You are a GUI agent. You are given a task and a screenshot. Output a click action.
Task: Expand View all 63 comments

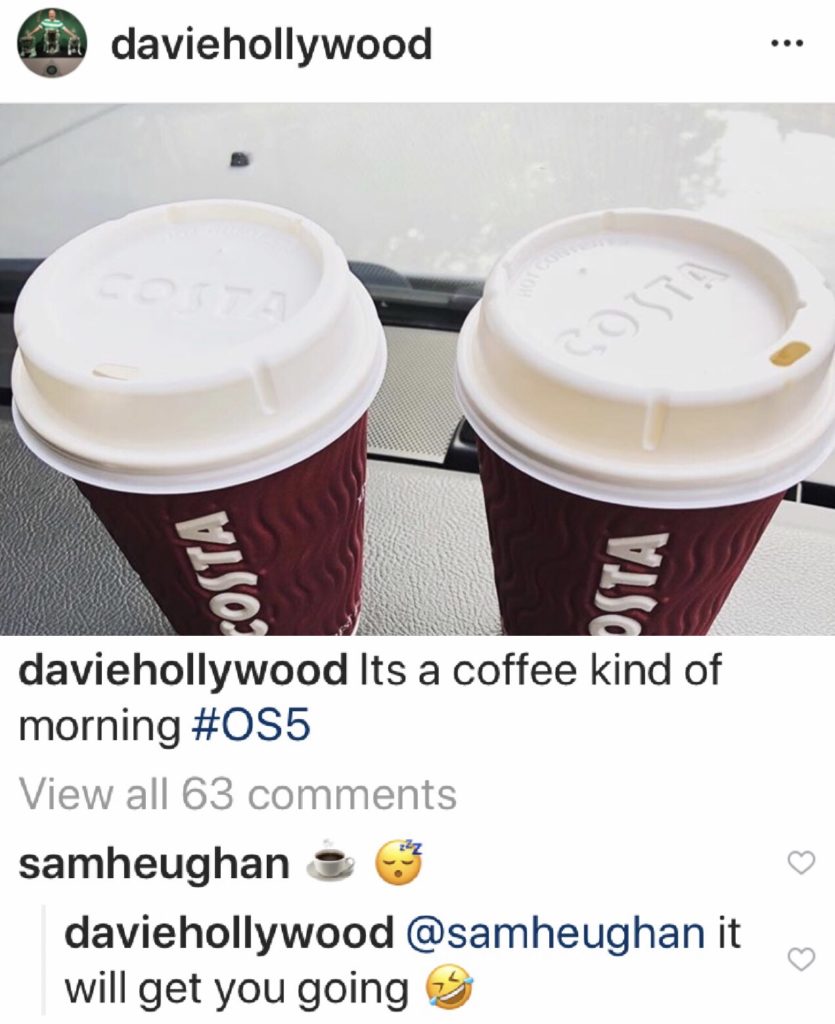click(238, 793)
